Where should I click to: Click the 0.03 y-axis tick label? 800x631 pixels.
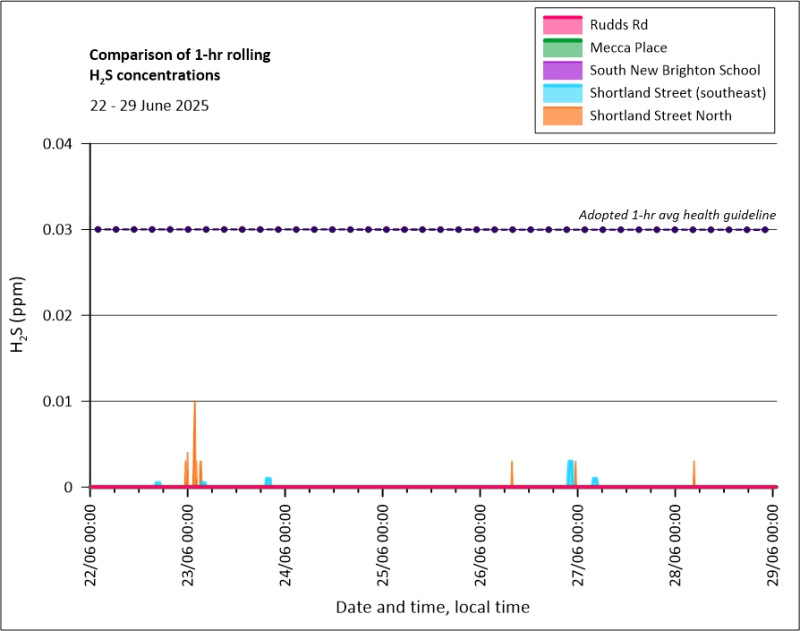(58, 230)
